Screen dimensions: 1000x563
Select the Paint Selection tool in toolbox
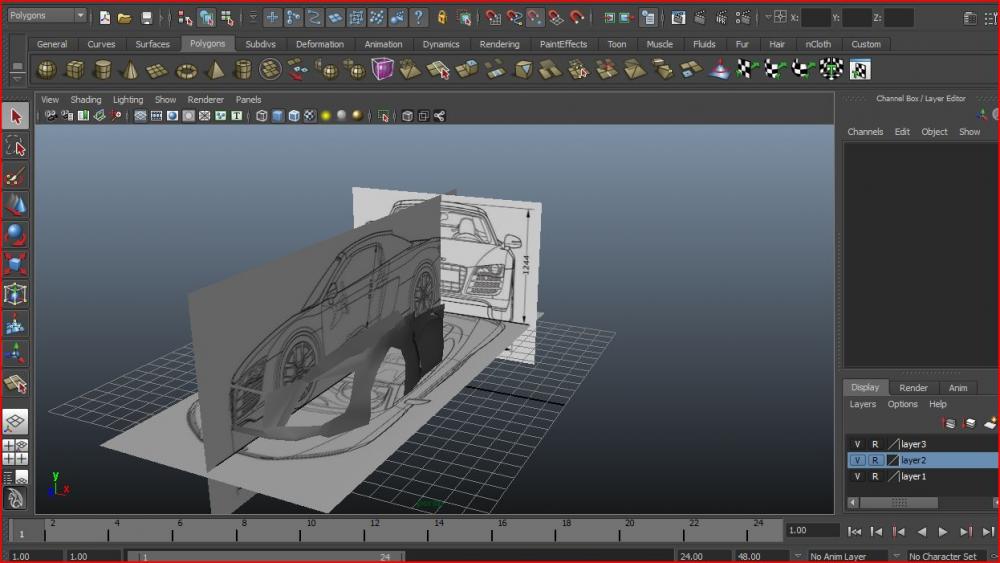click(15, 177)
